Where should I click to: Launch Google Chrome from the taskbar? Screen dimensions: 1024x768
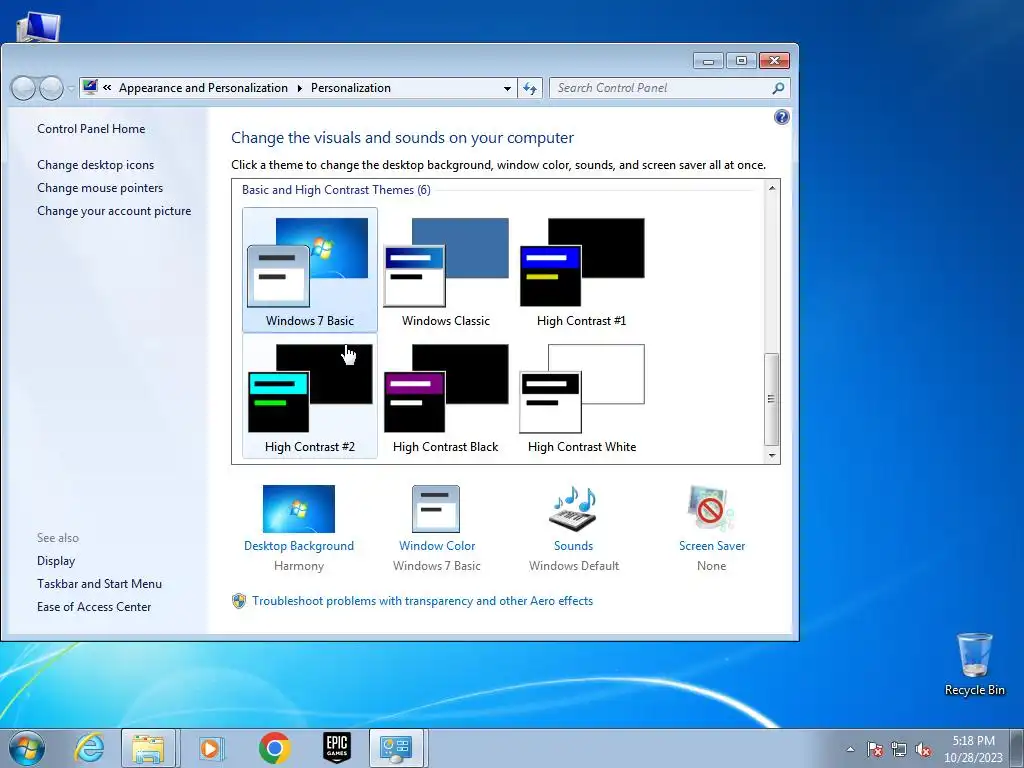[274, 748]
